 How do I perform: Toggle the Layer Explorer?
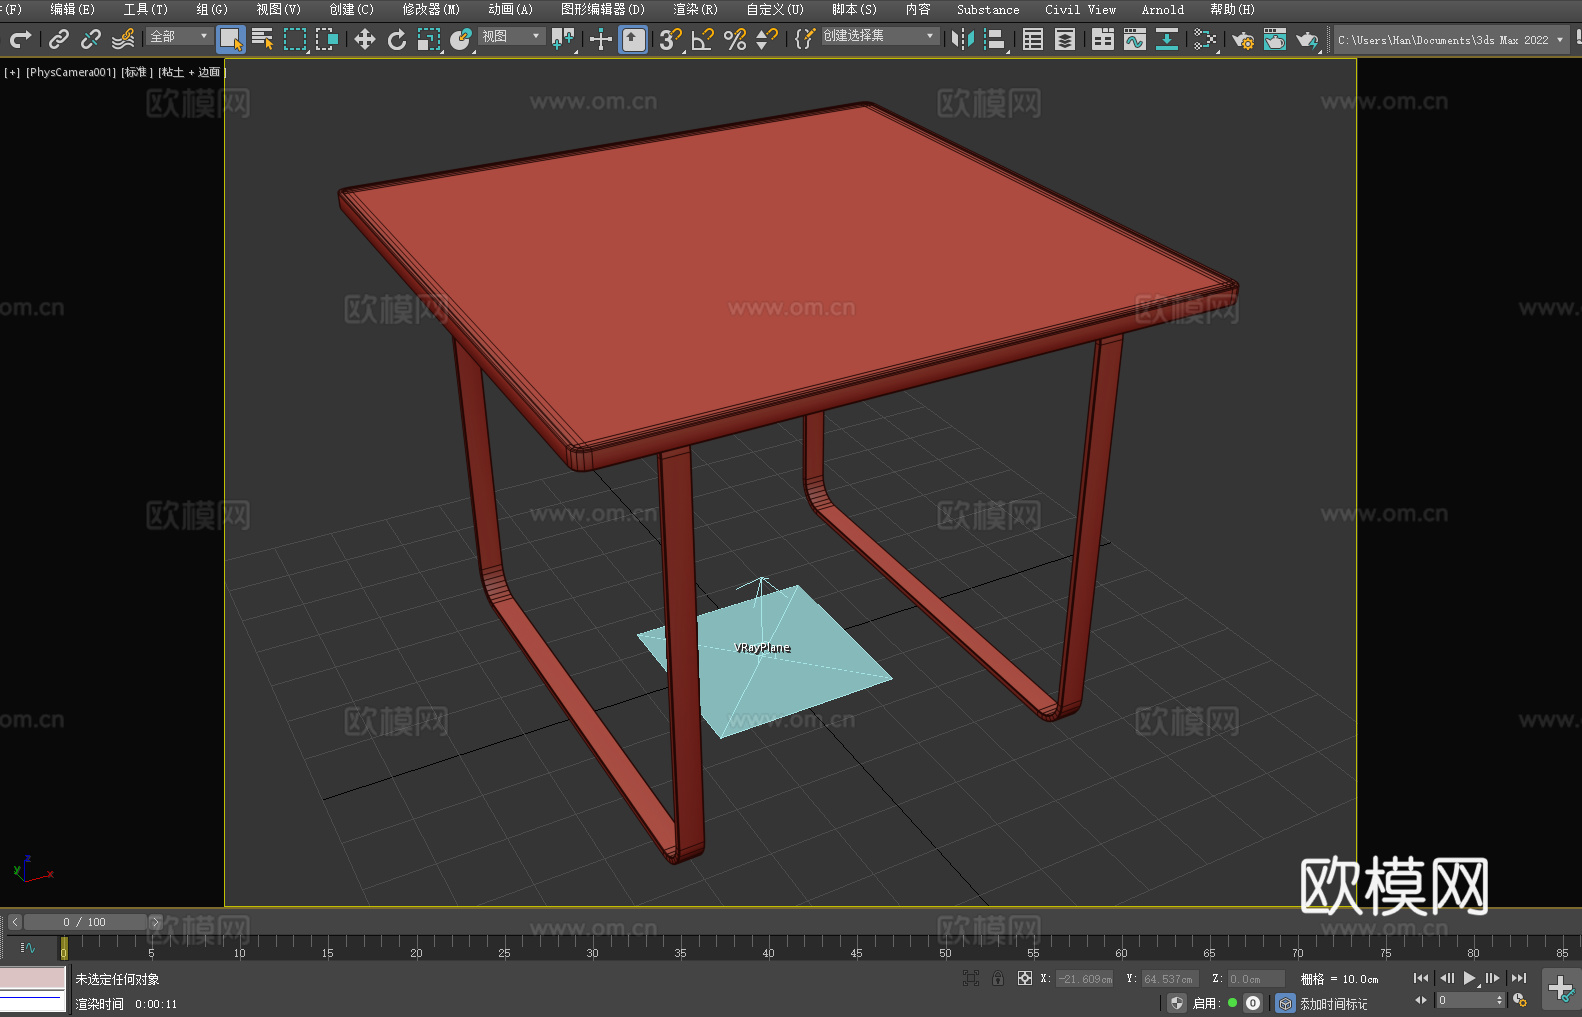pos(1065,39)
